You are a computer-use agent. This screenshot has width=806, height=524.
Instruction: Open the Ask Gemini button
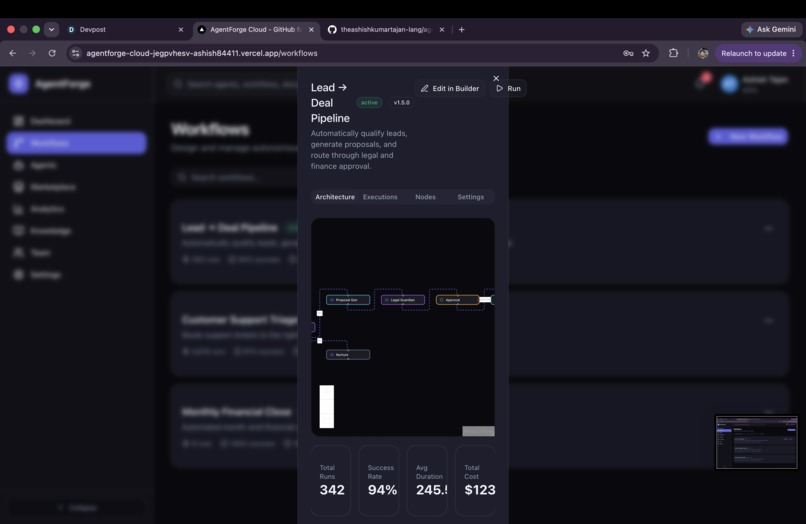(x=771, y=29)
